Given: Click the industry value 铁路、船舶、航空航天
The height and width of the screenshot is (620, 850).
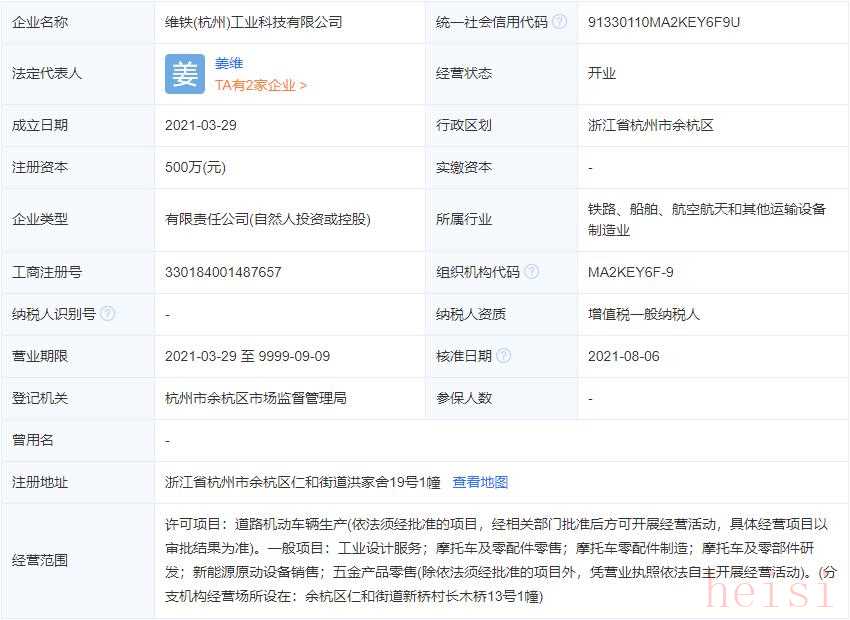Looking at the screenshot, I should [x=707, y=209].
